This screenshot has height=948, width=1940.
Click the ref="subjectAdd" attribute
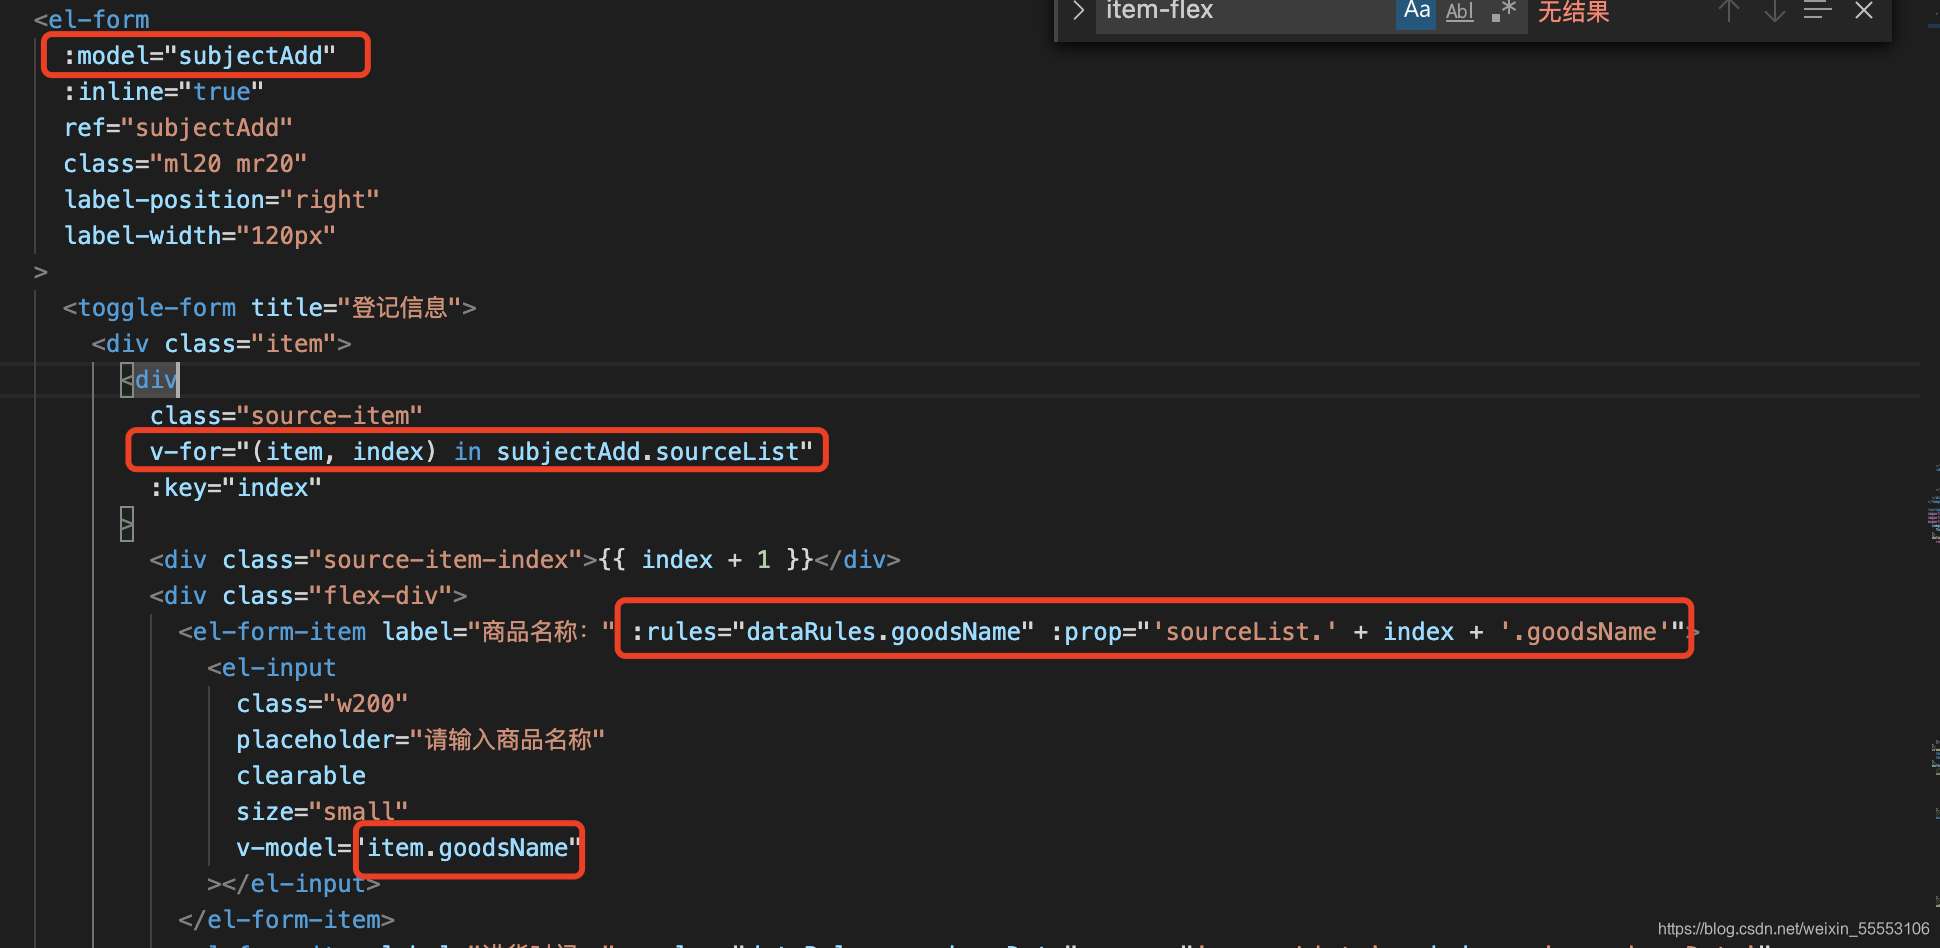click(178, 128)
